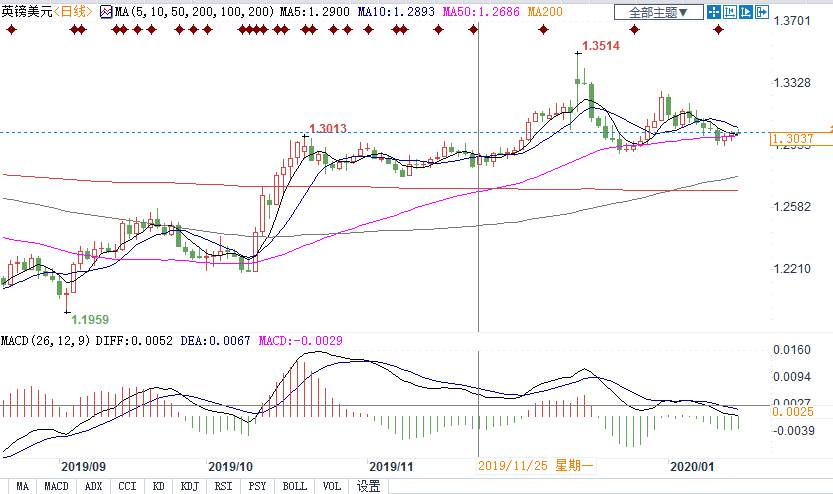Click the MACD:-0.0029 value
The width and height of the screenshot is (833, 494).
coord(301,340)
